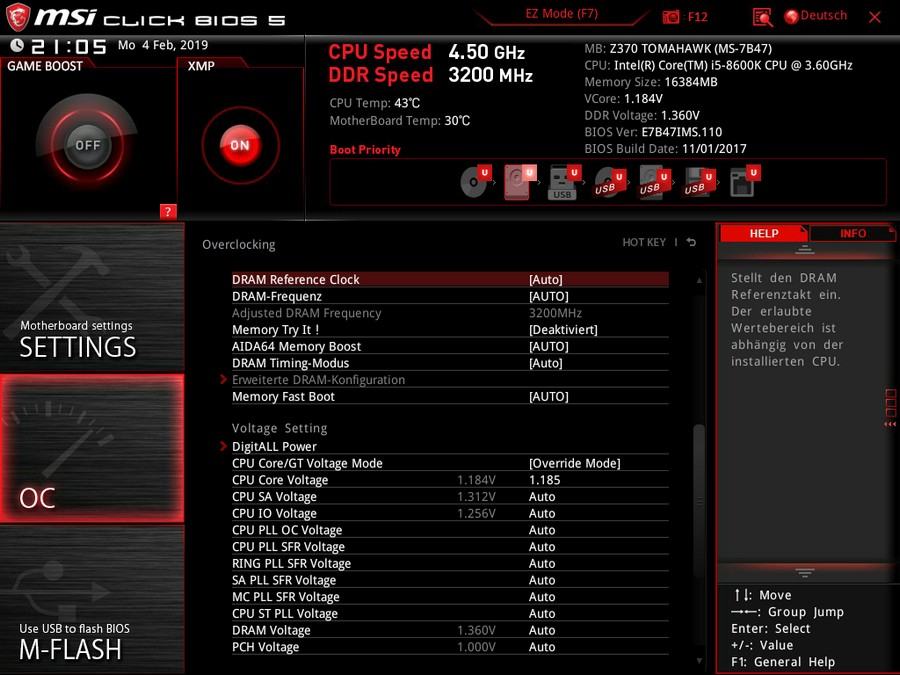The image size is (900, 675).
Task: Select the highlighted hard disk boot device icon
Action: pos(519,181)
